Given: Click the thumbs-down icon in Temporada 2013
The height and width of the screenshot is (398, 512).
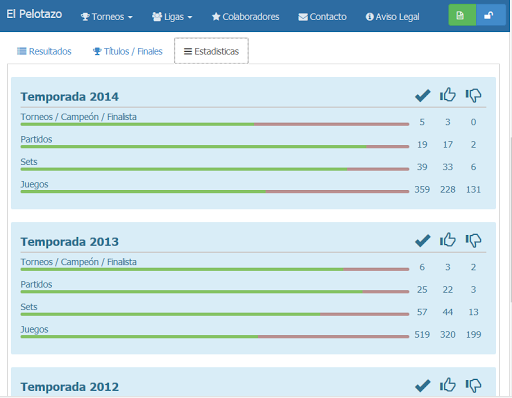Looking at the screenshot, I should click(x=473, y=241).
